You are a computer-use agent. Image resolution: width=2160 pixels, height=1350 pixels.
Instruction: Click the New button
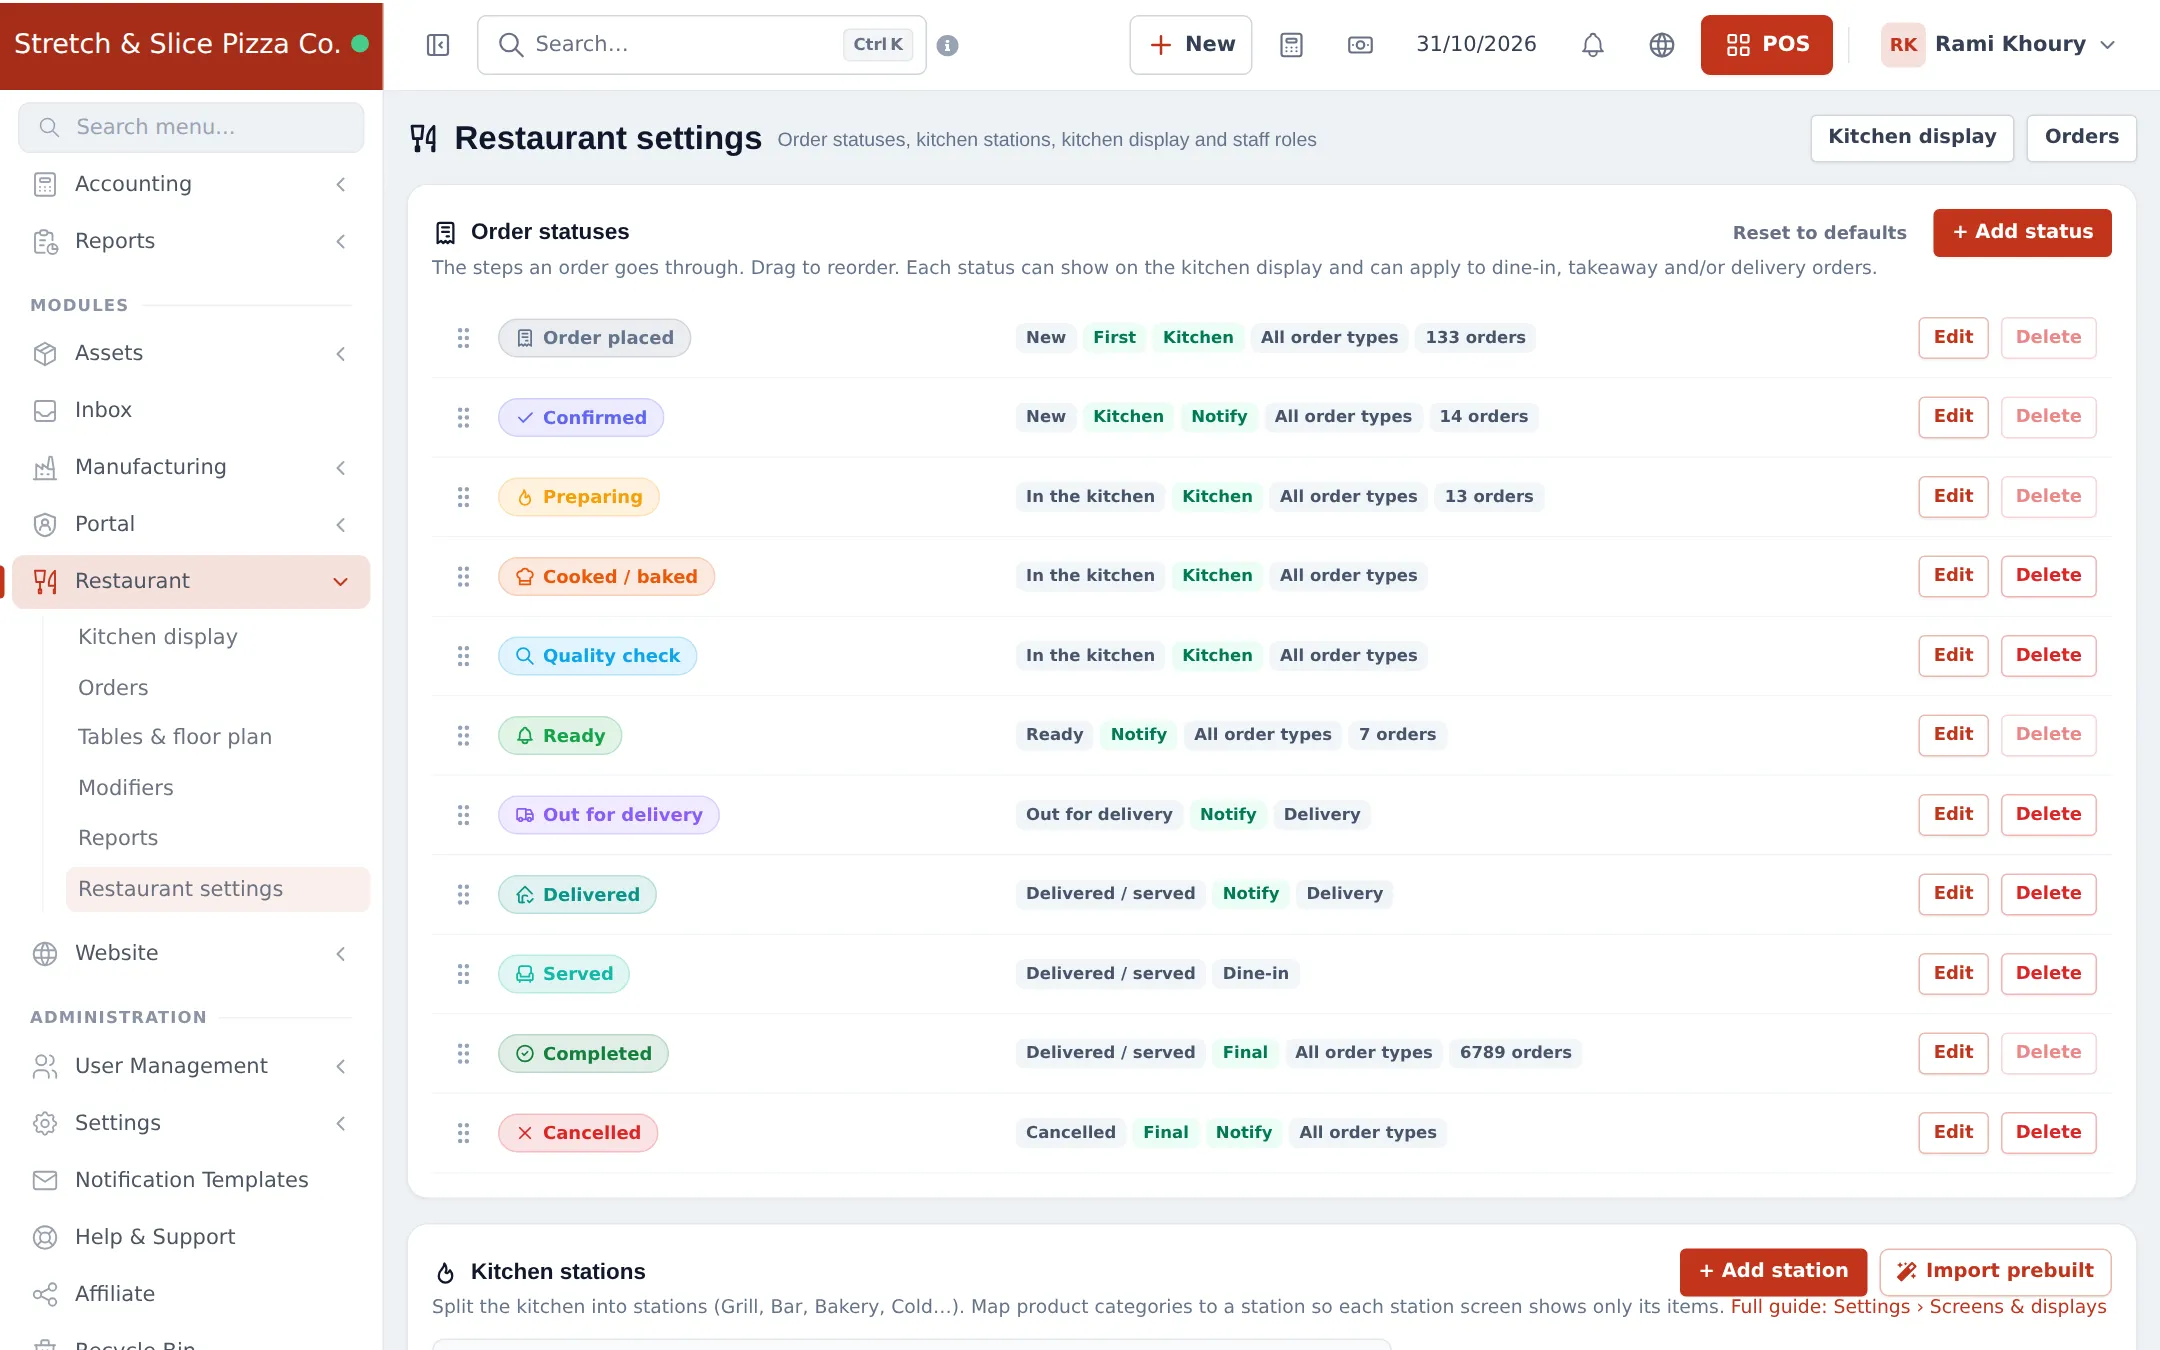point(1190,45)
